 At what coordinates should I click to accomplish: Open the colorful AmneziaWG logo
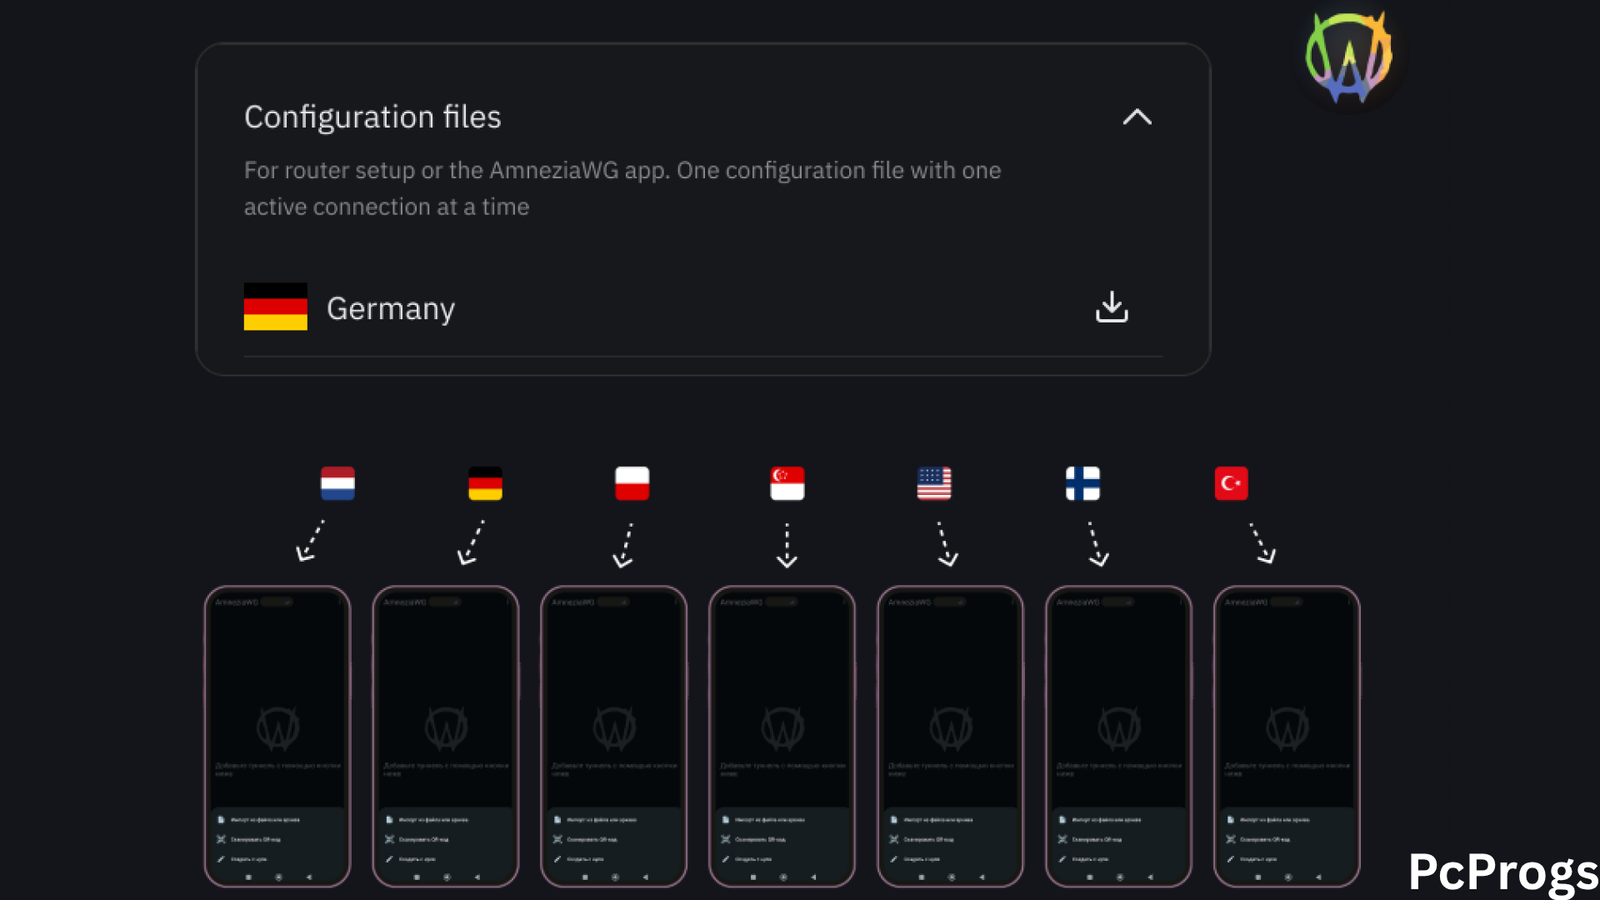(1349, 58)
